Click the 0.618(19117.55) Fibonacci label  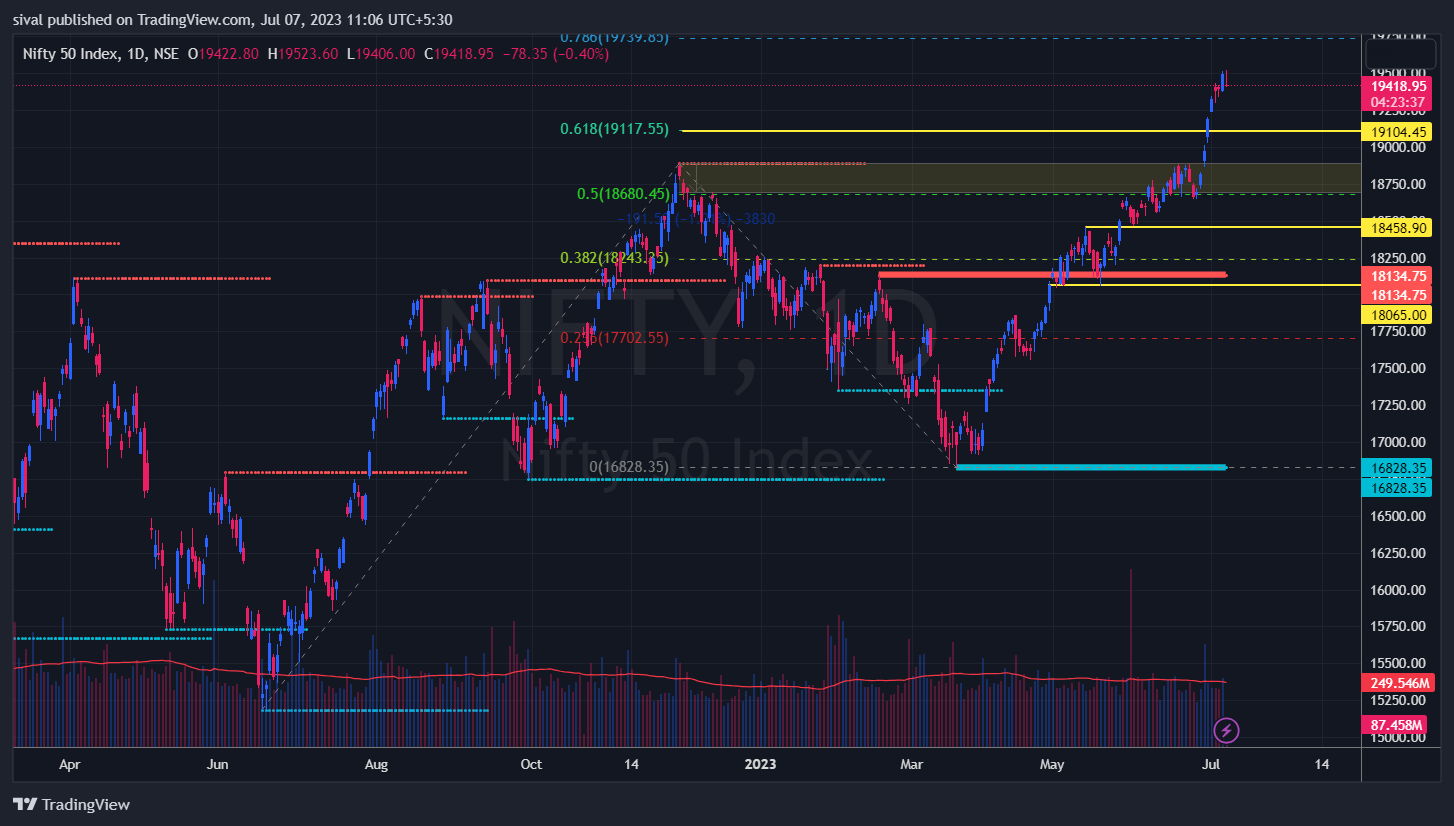click(614, 129)
